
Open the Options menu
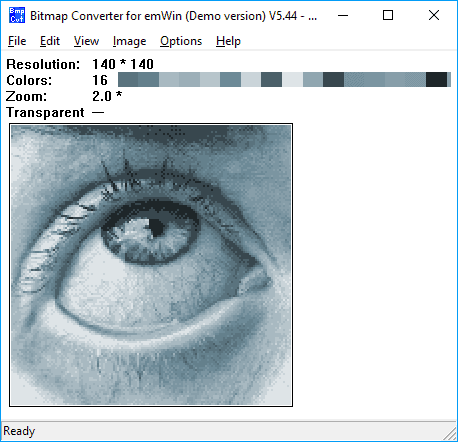tap(181, 41)
